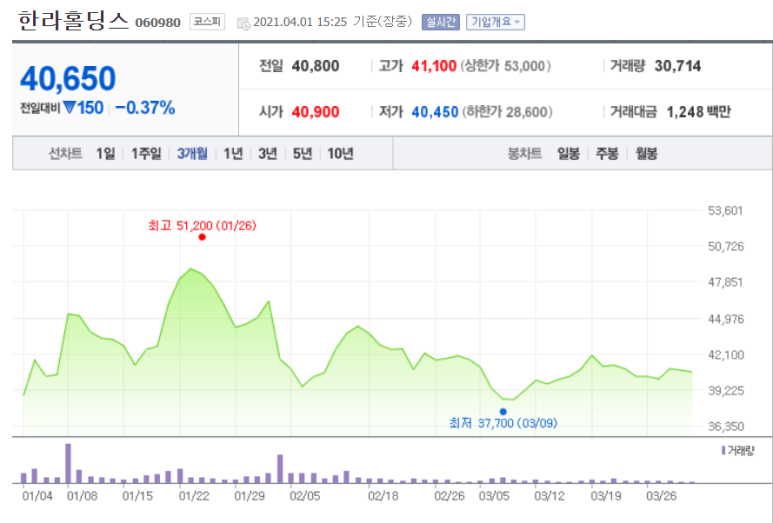Click the current price 40,650
The width and height of the screenshot is (773, 523).
[68, 78]
